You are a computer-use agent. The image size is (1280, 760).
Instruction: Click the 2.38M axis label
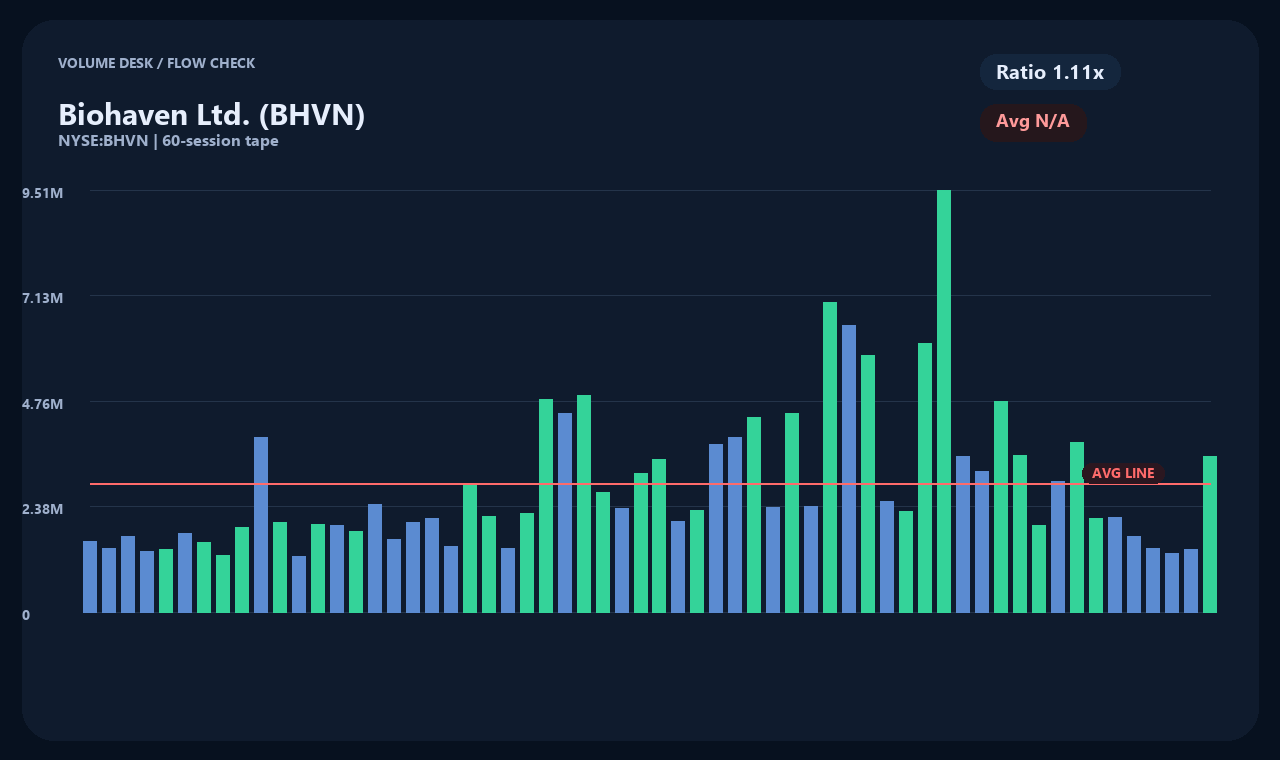(43, 509)
